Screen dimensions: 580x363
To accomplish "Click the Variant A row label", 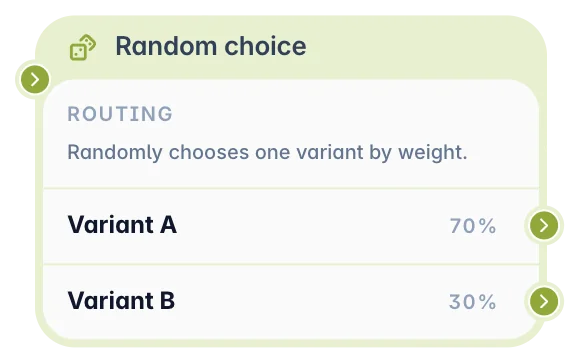I will click(122, 225).
